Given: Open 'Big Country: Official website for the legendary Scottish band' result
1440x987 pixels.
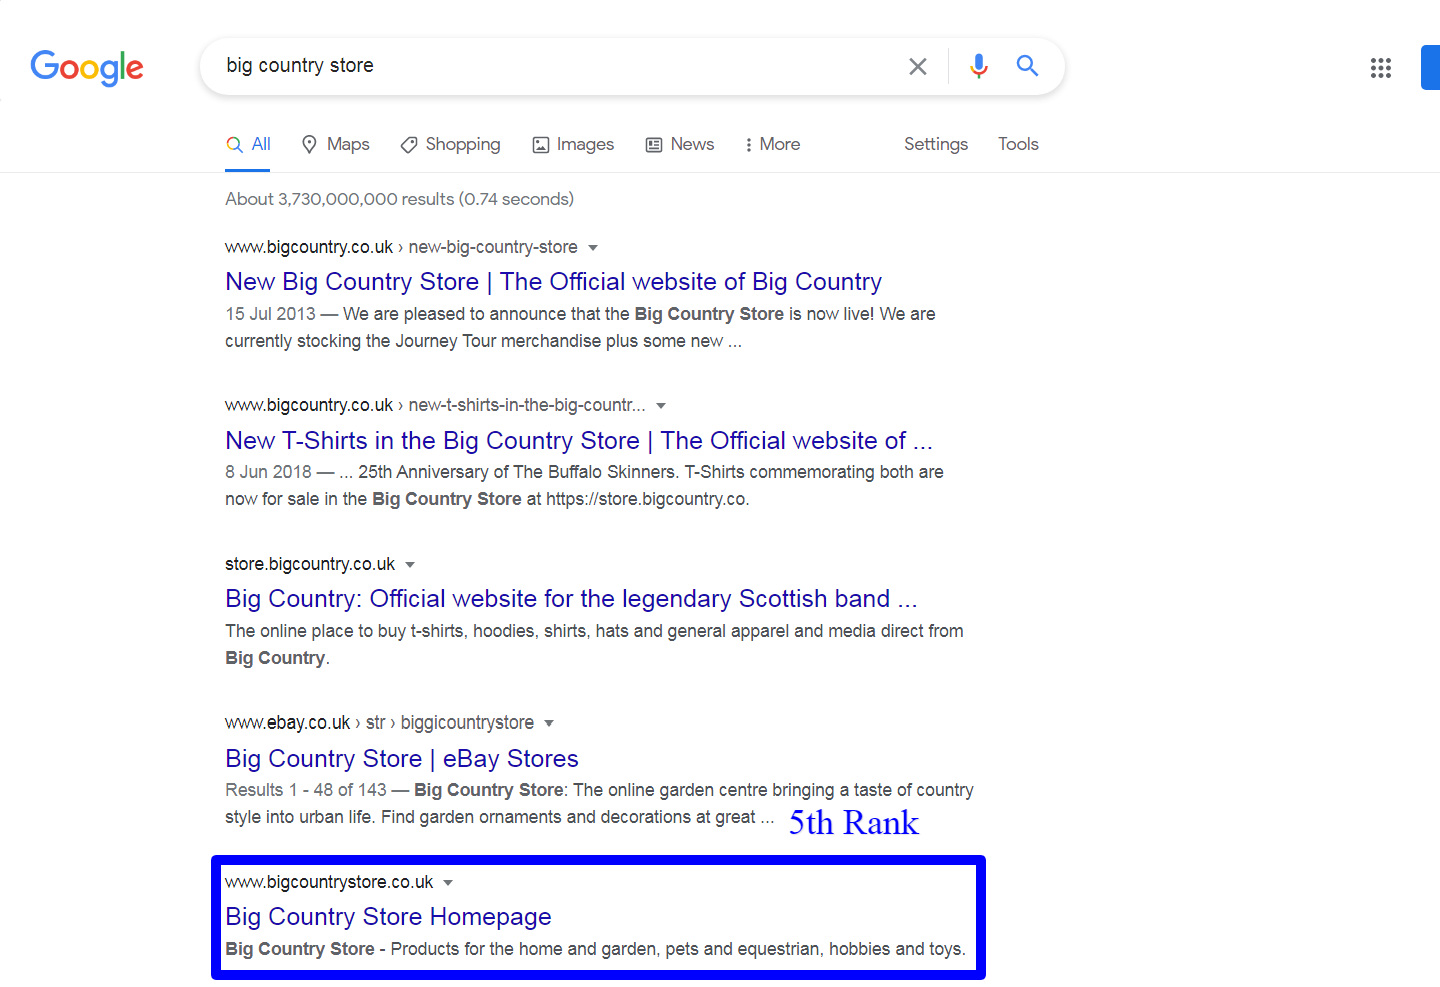Looking at the screenshot, I should [571, 599].
